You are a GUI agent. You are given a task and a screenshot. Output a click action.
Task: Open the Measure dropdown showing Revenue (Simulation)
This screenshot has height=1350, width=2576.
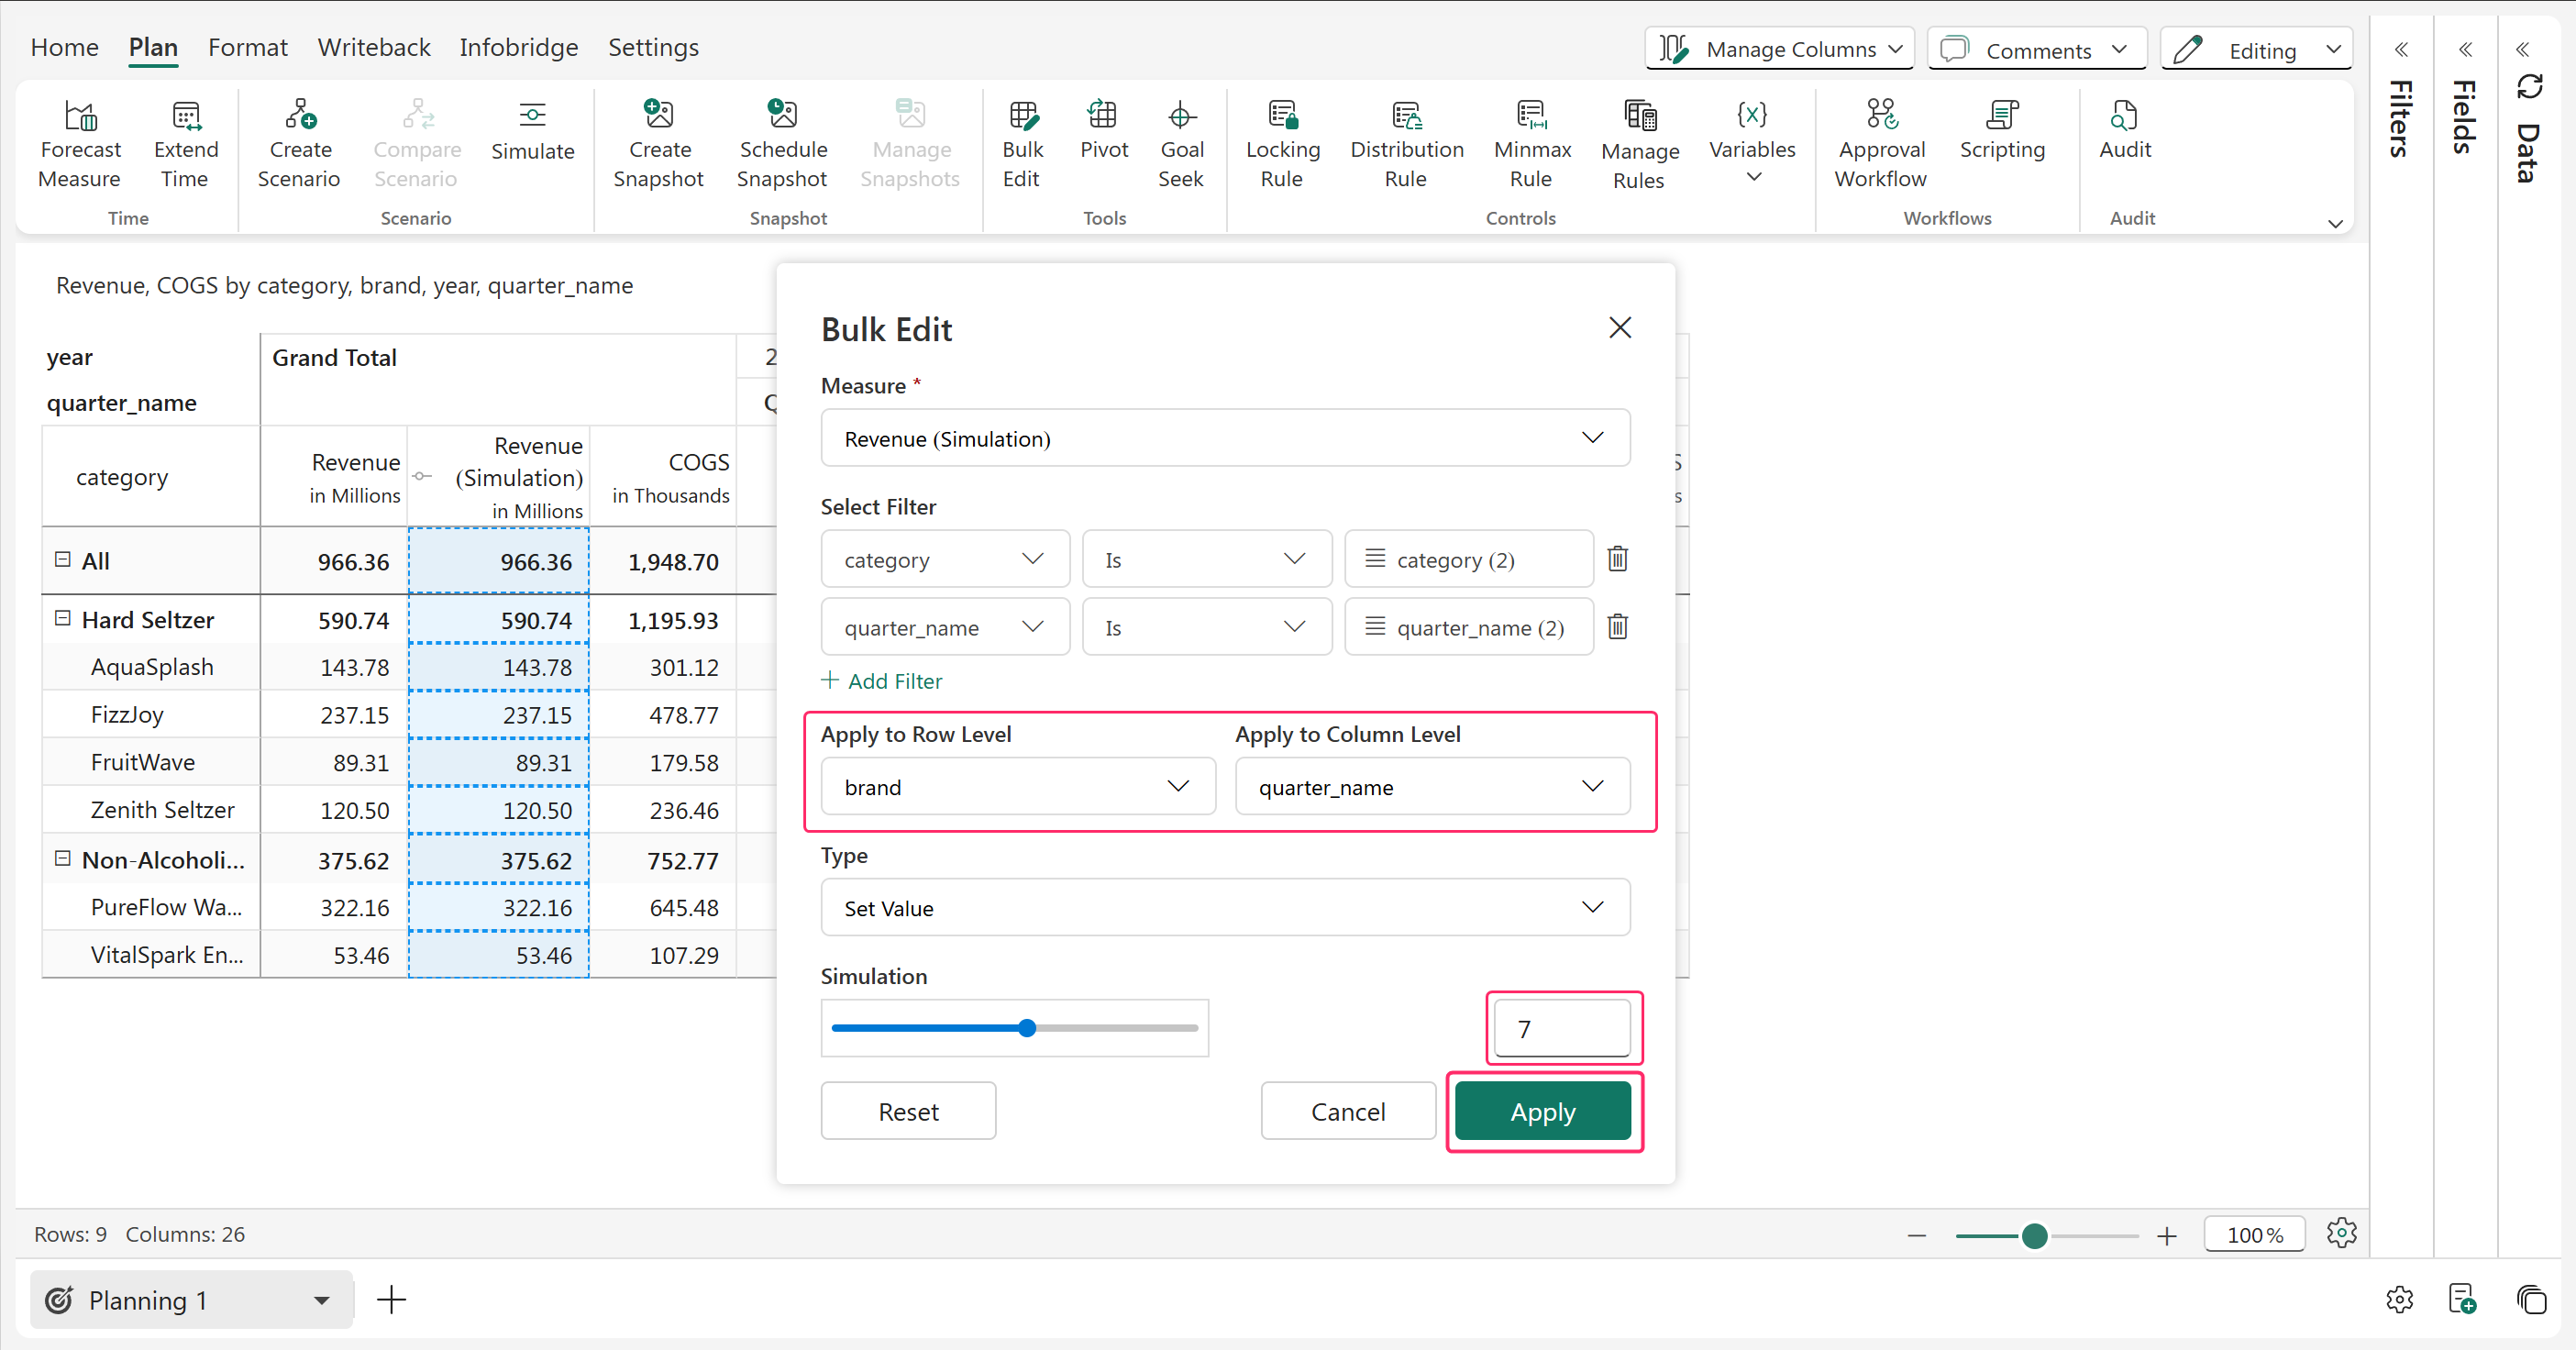1224,438
